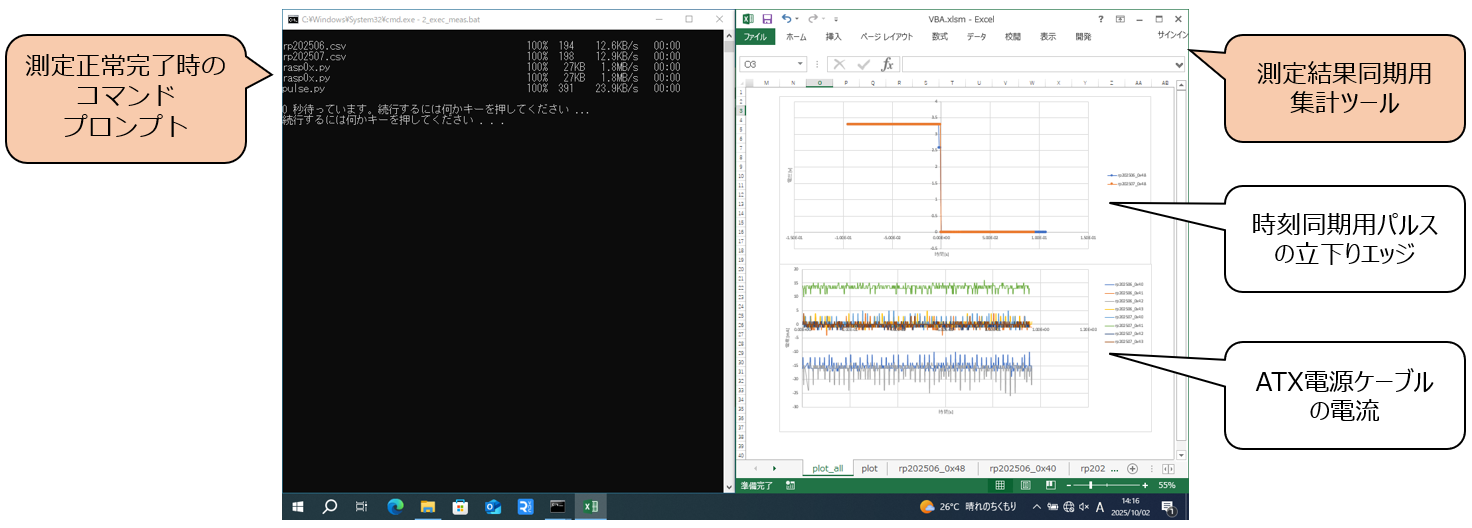Switch to Page Break Preview view
The height and width of the screenshot is (528, 1472).
(x=1050, y=485)
